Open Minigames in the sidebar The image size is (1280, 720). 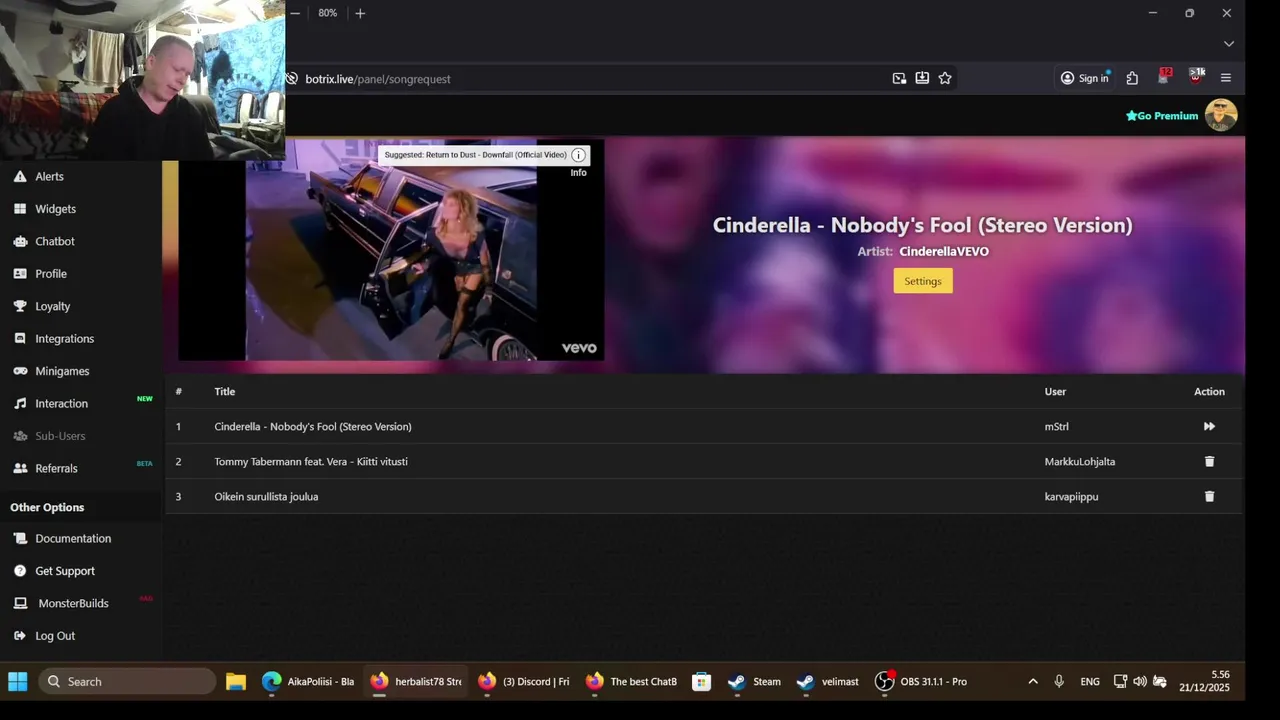tap(62, 371)
